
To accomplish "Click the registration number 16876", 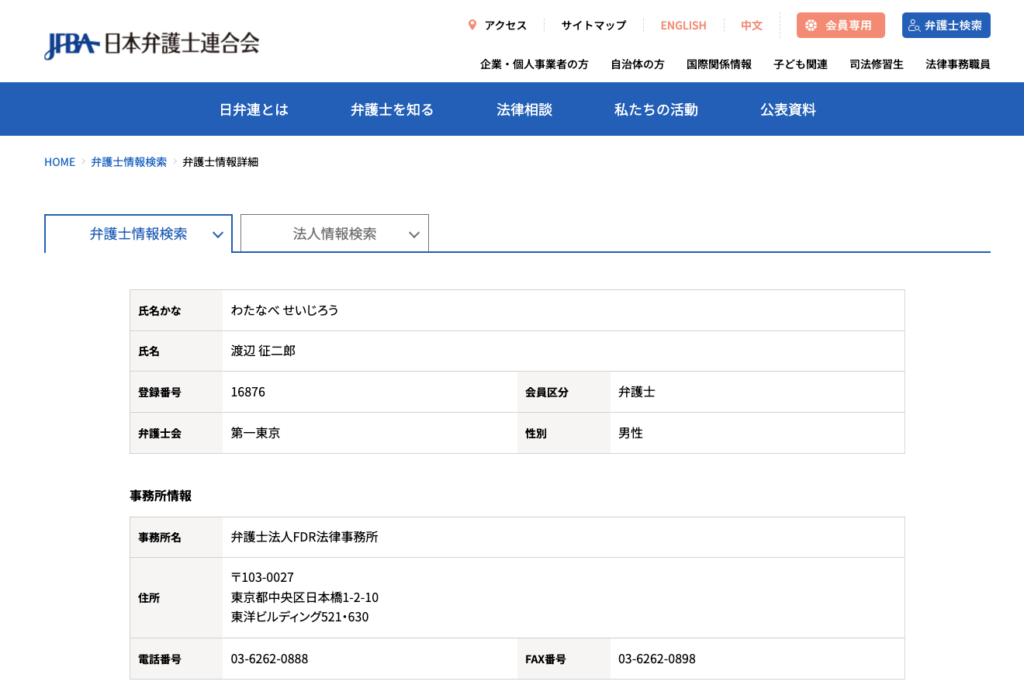I will [x=248, y=392].
